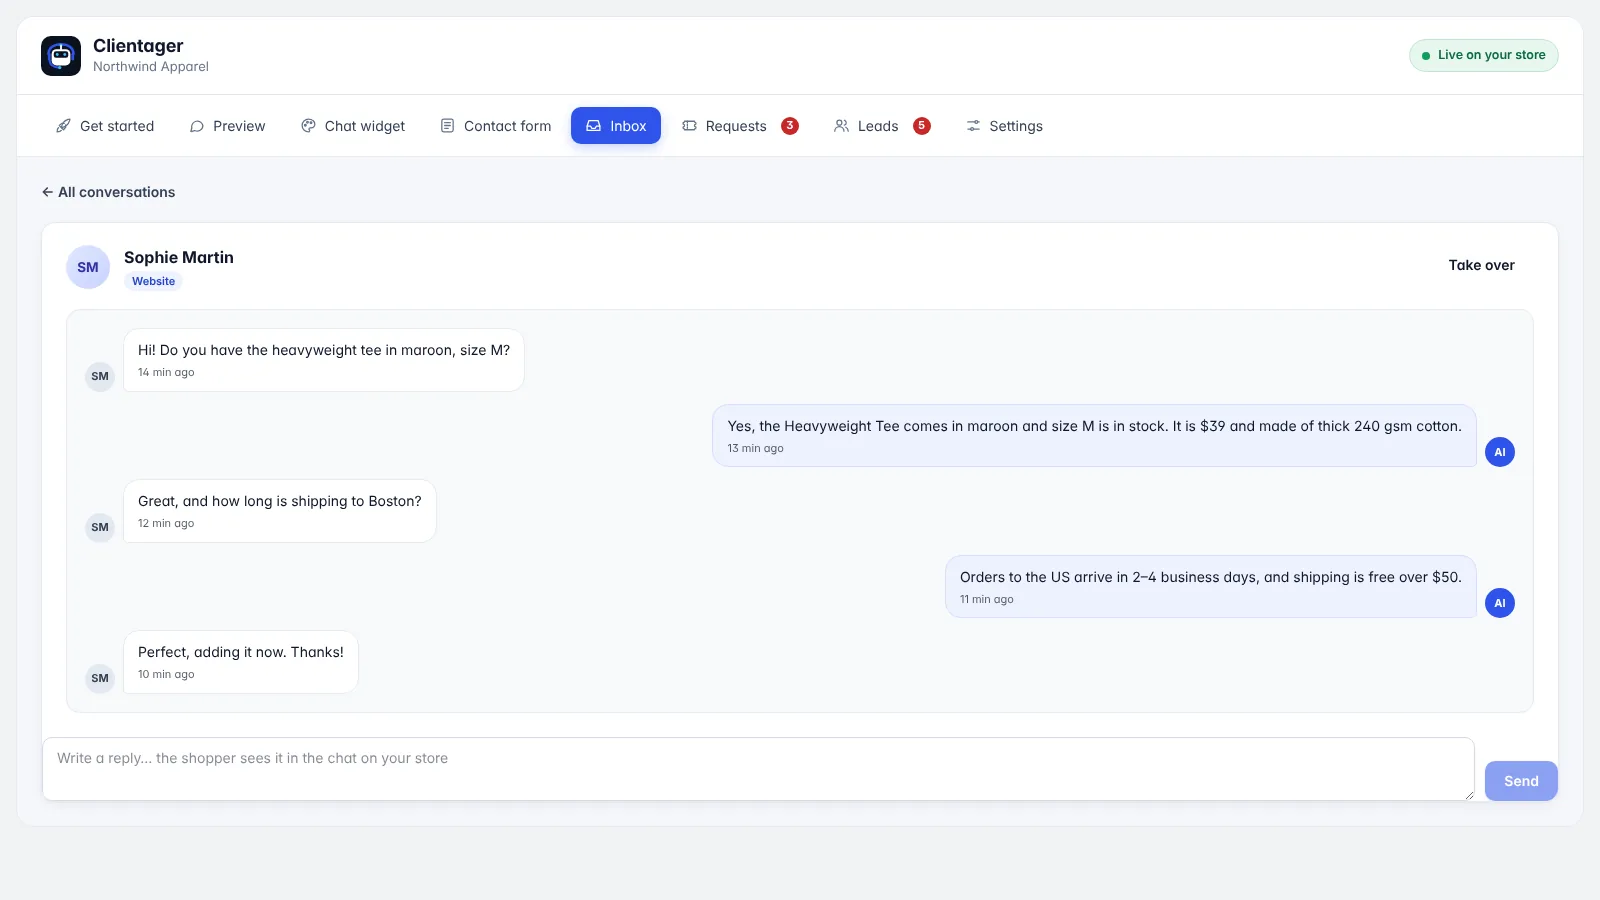
Task: Click the inbox tray icon in Inbox tab
Action: 593,126
